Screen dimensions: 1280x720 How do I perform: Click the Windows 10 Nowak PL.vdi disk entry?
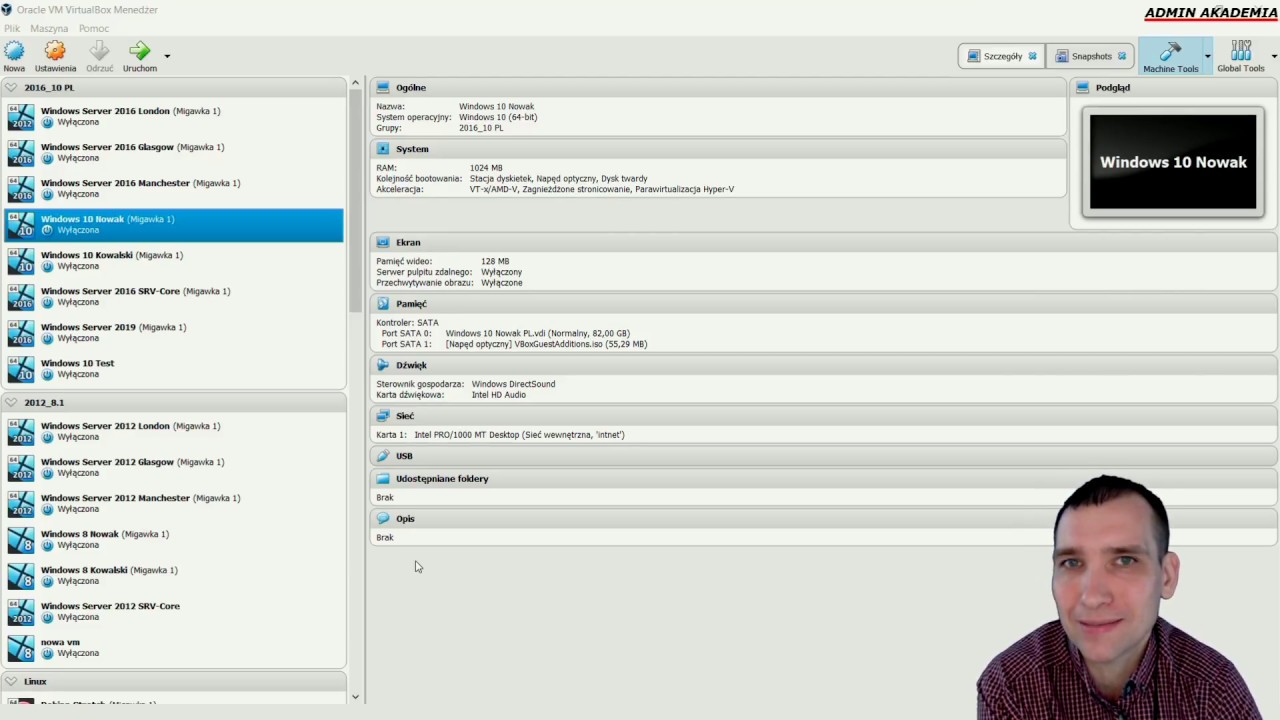coord(538,333)
